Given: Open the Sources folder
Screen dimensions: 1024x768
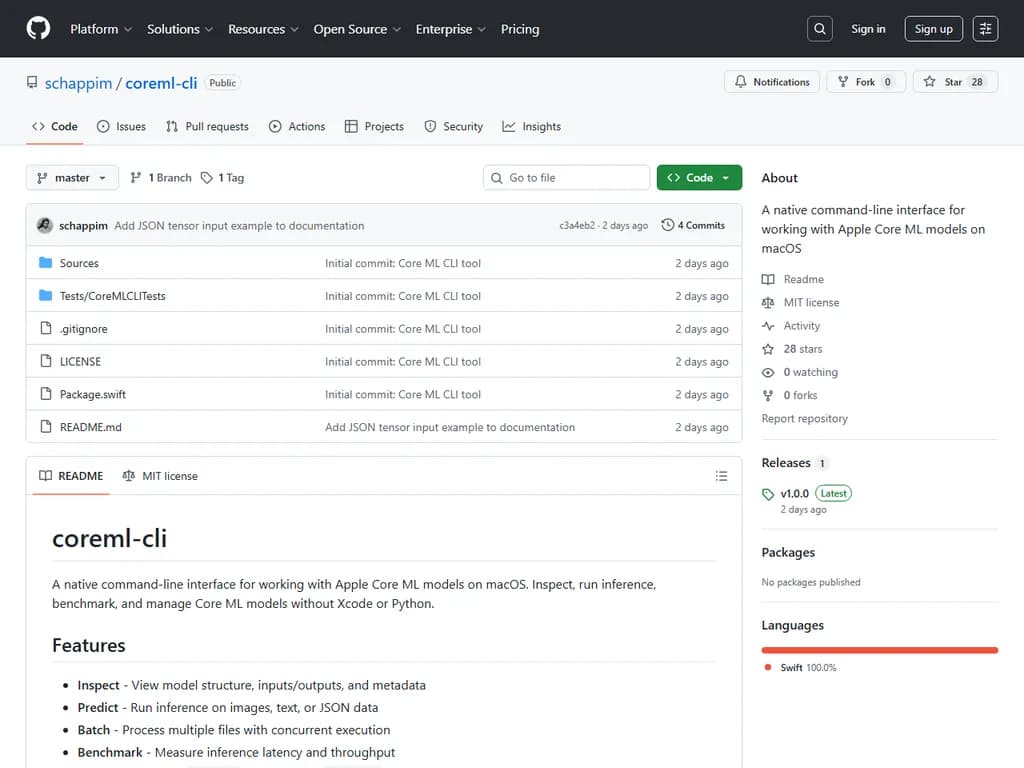Looking at the screenshot, I should [79, 263].
